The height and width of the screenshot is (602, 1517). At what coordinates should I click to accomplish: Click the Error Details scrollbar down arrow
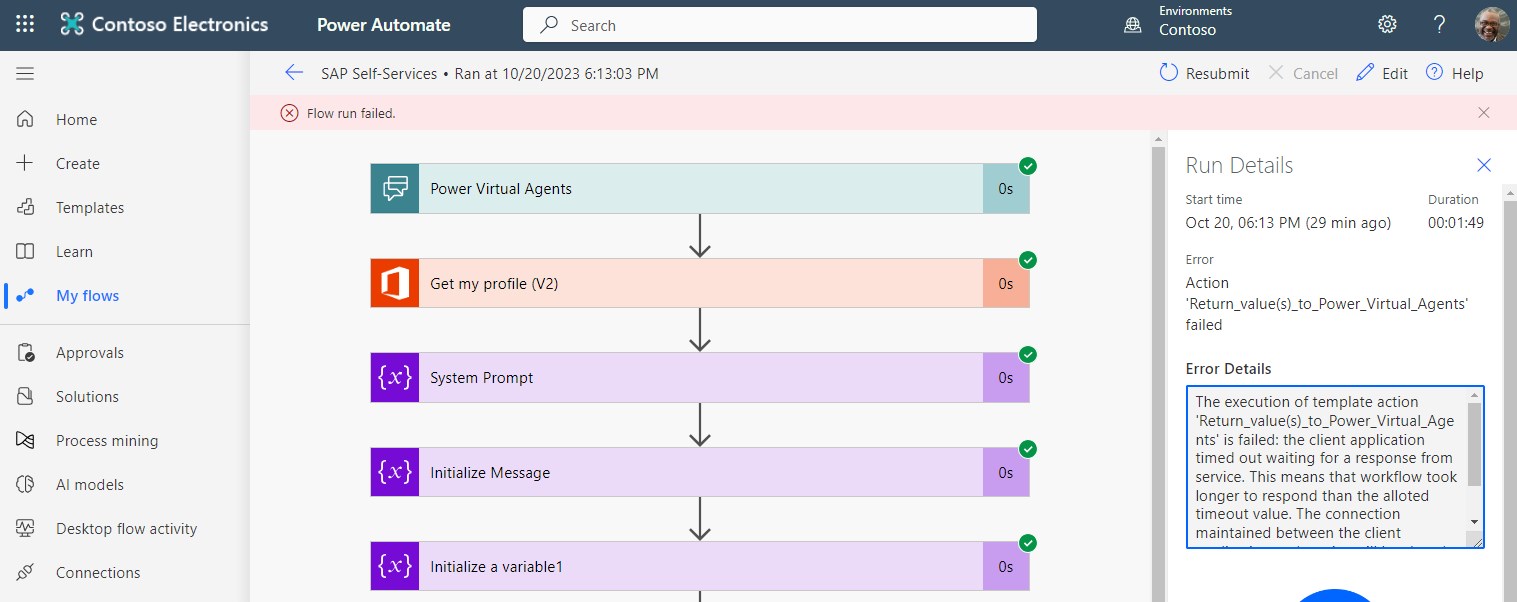(x=1474, y=522)
